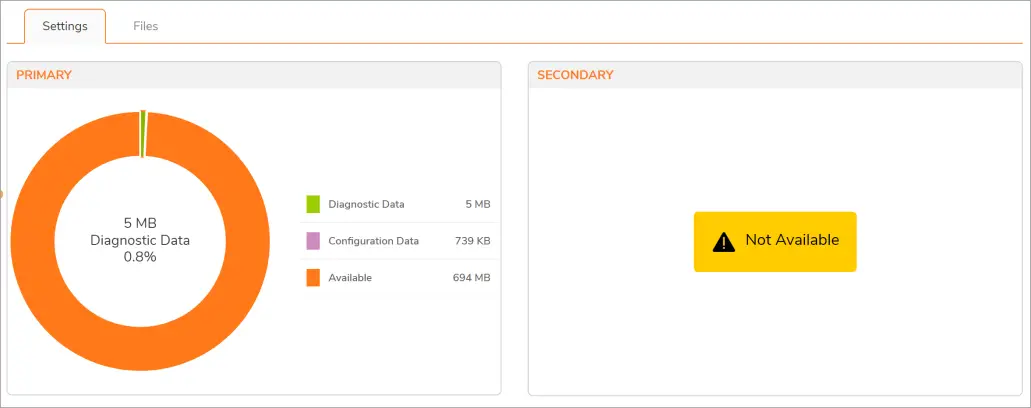Screen dimensions: 1031x408
Task: Click the 5 MB legend value
Action: click(478, 204)
